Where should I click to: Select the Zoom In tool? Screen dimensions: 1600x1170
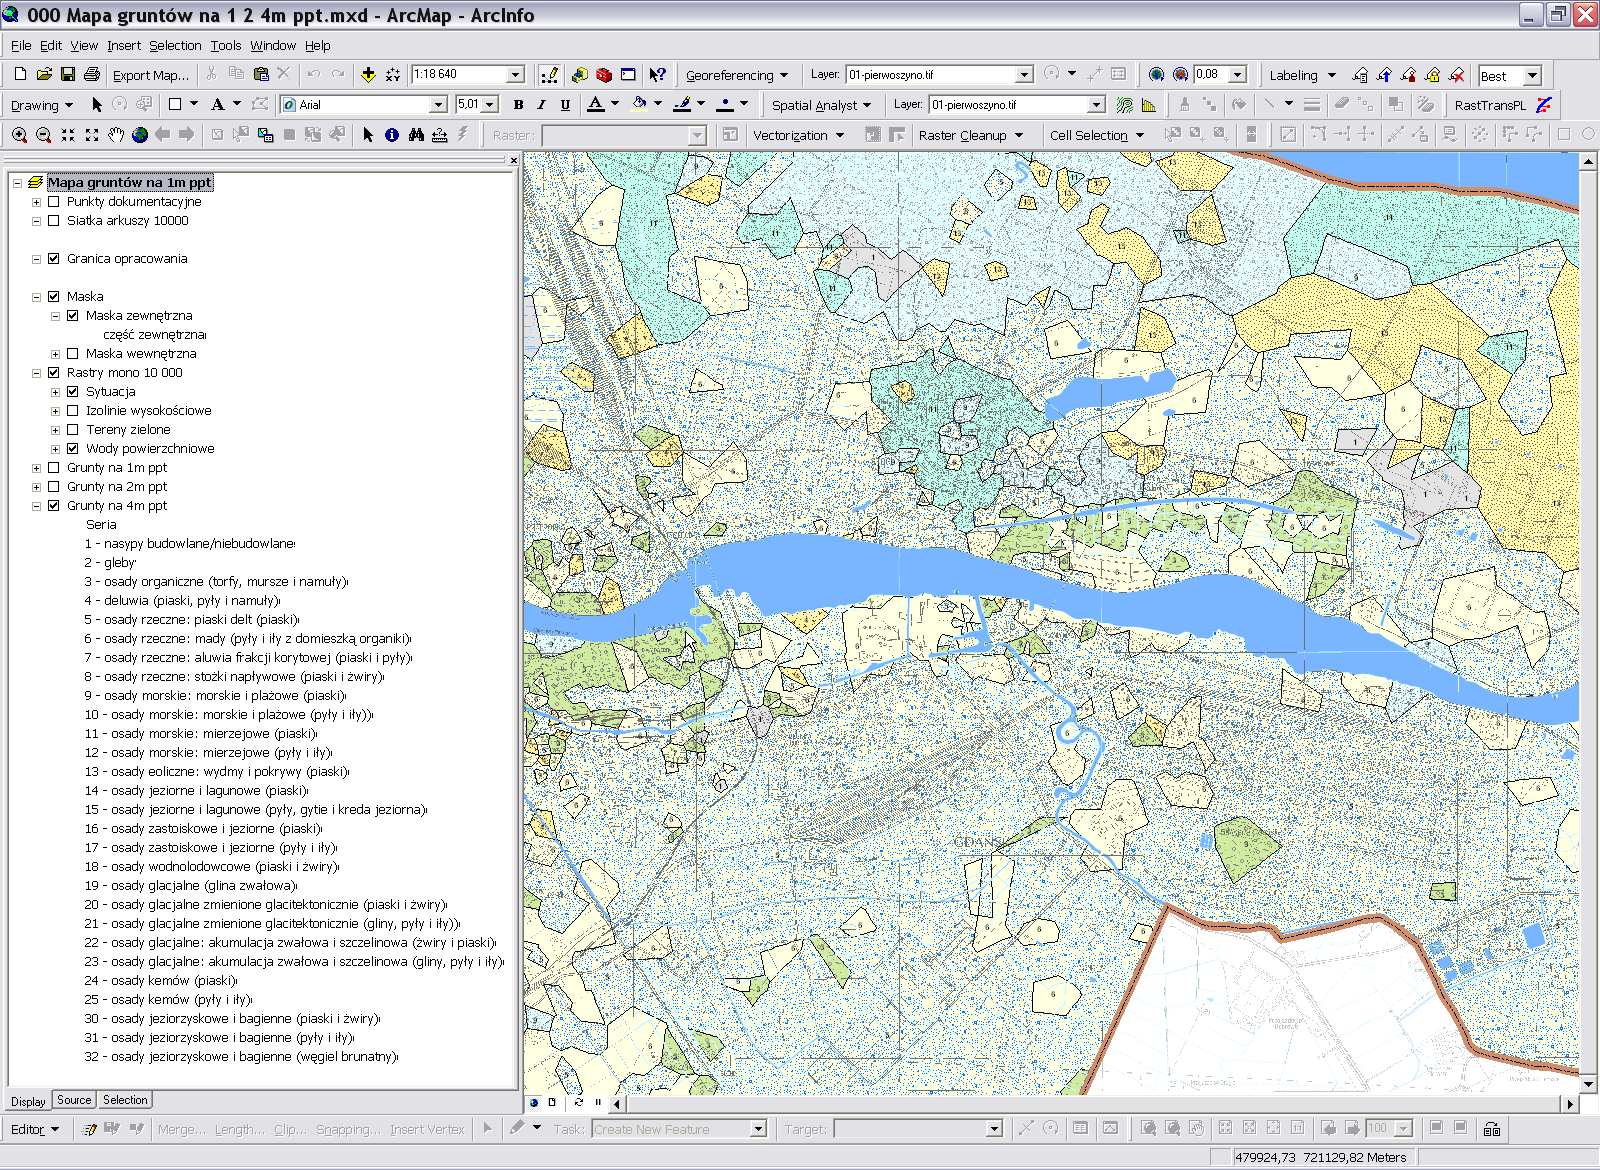[19, 135]
